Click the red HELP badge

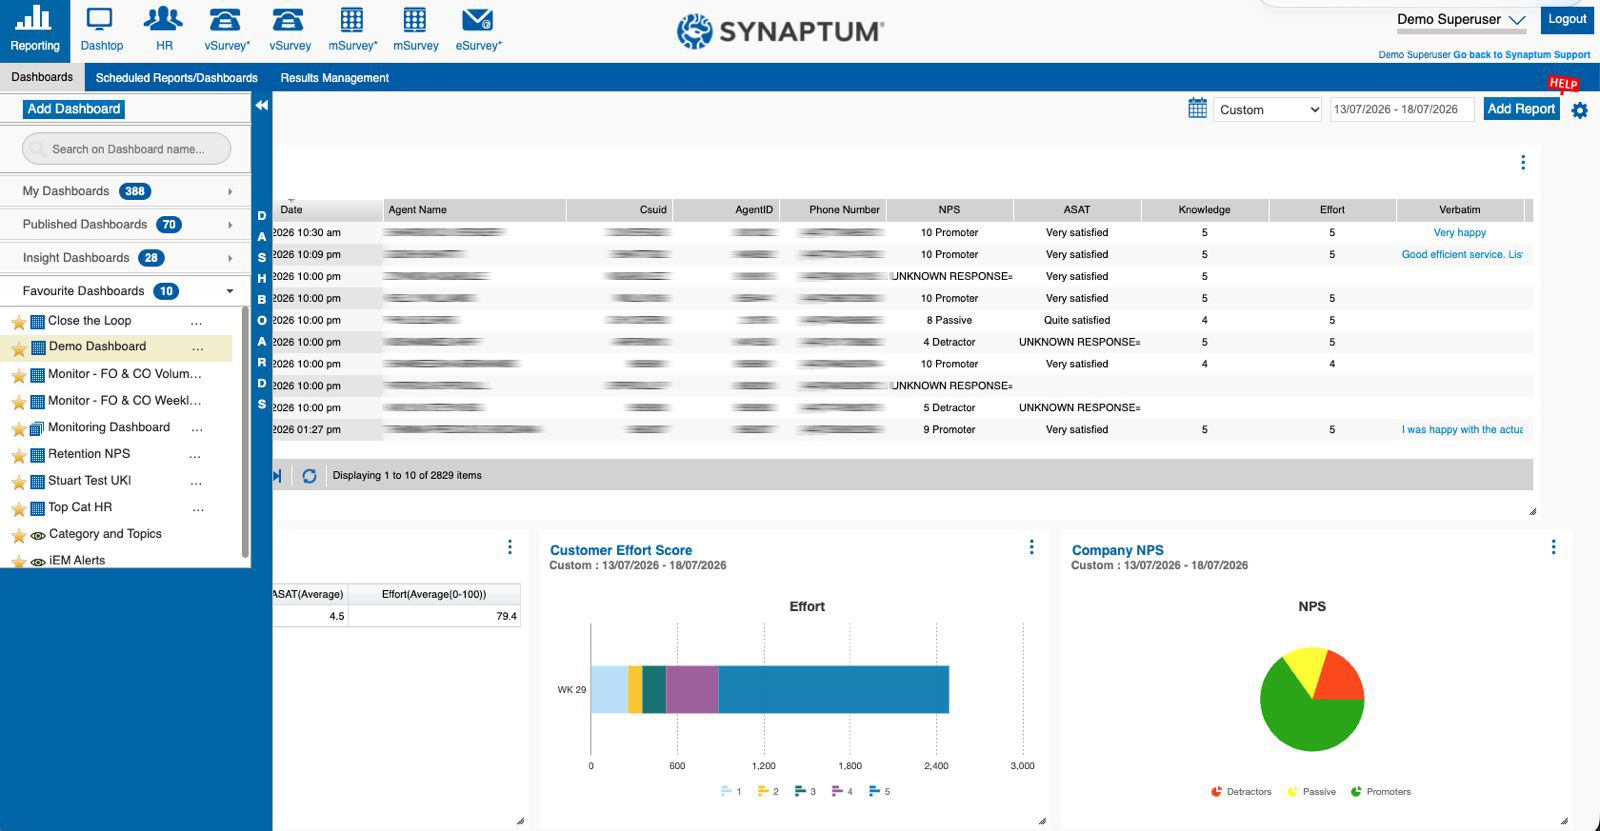coord(1563,84)
